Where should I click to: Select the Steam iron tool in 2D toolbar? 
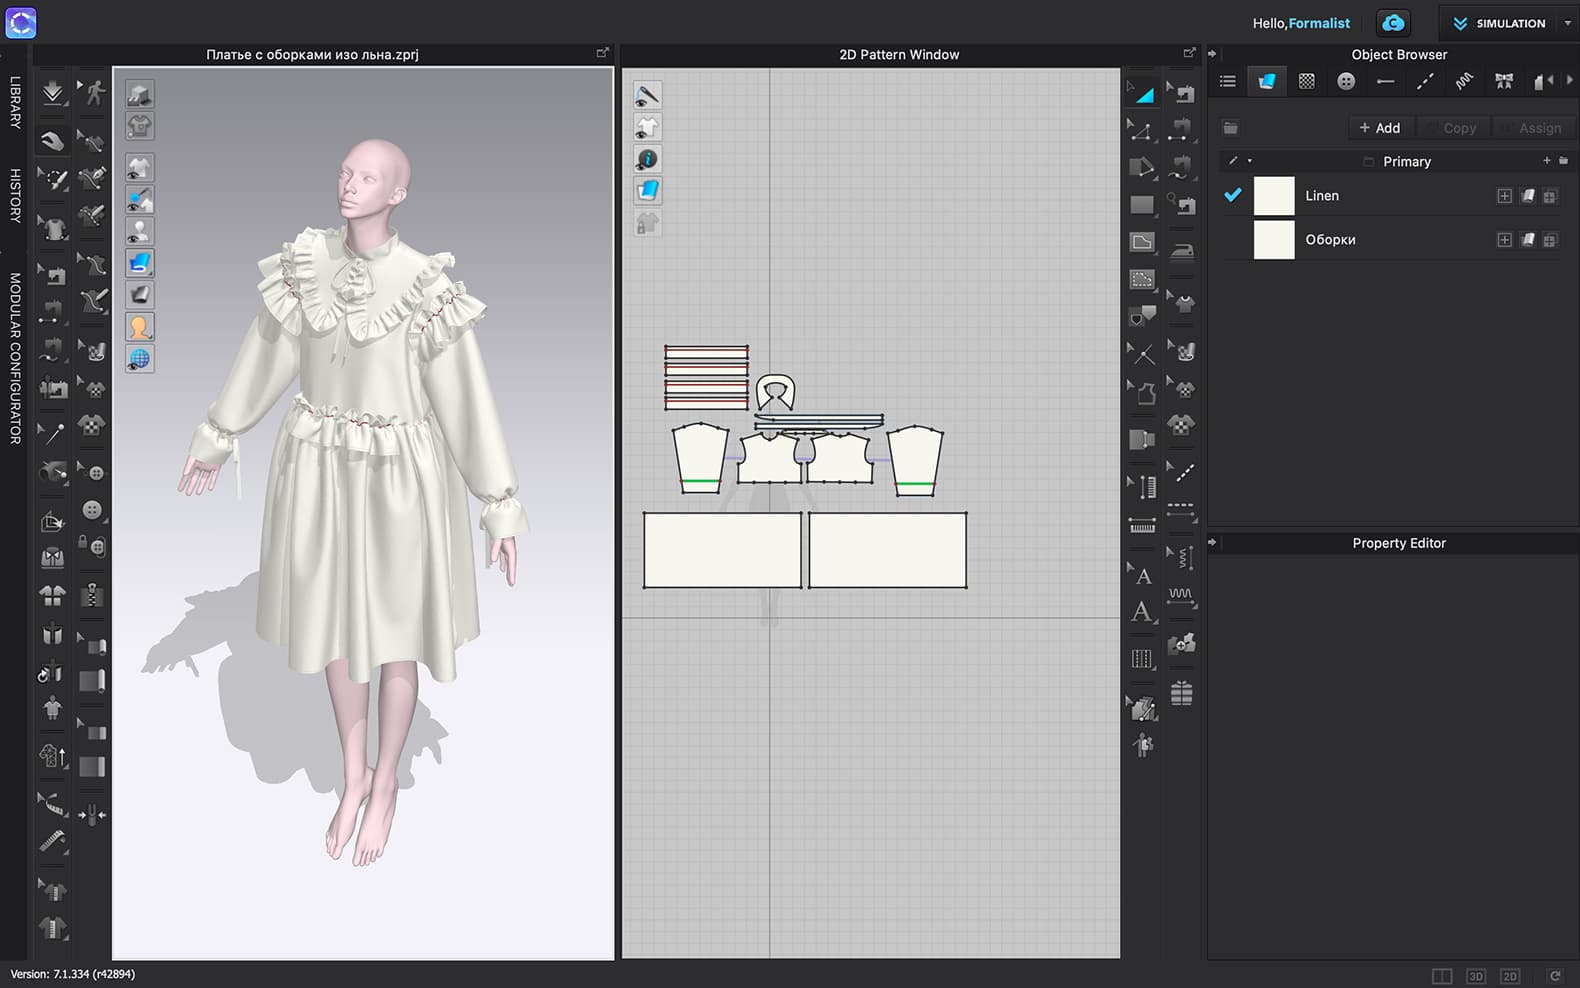[x=1182, y=251]
